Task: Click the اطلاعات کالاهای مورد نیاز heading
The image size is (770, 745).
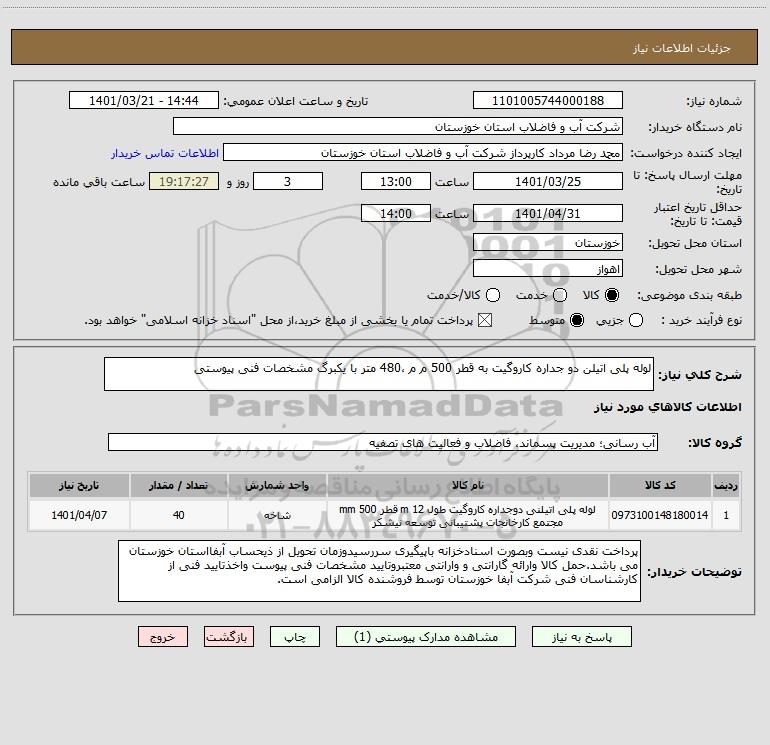Action: [x=668, y=407]
